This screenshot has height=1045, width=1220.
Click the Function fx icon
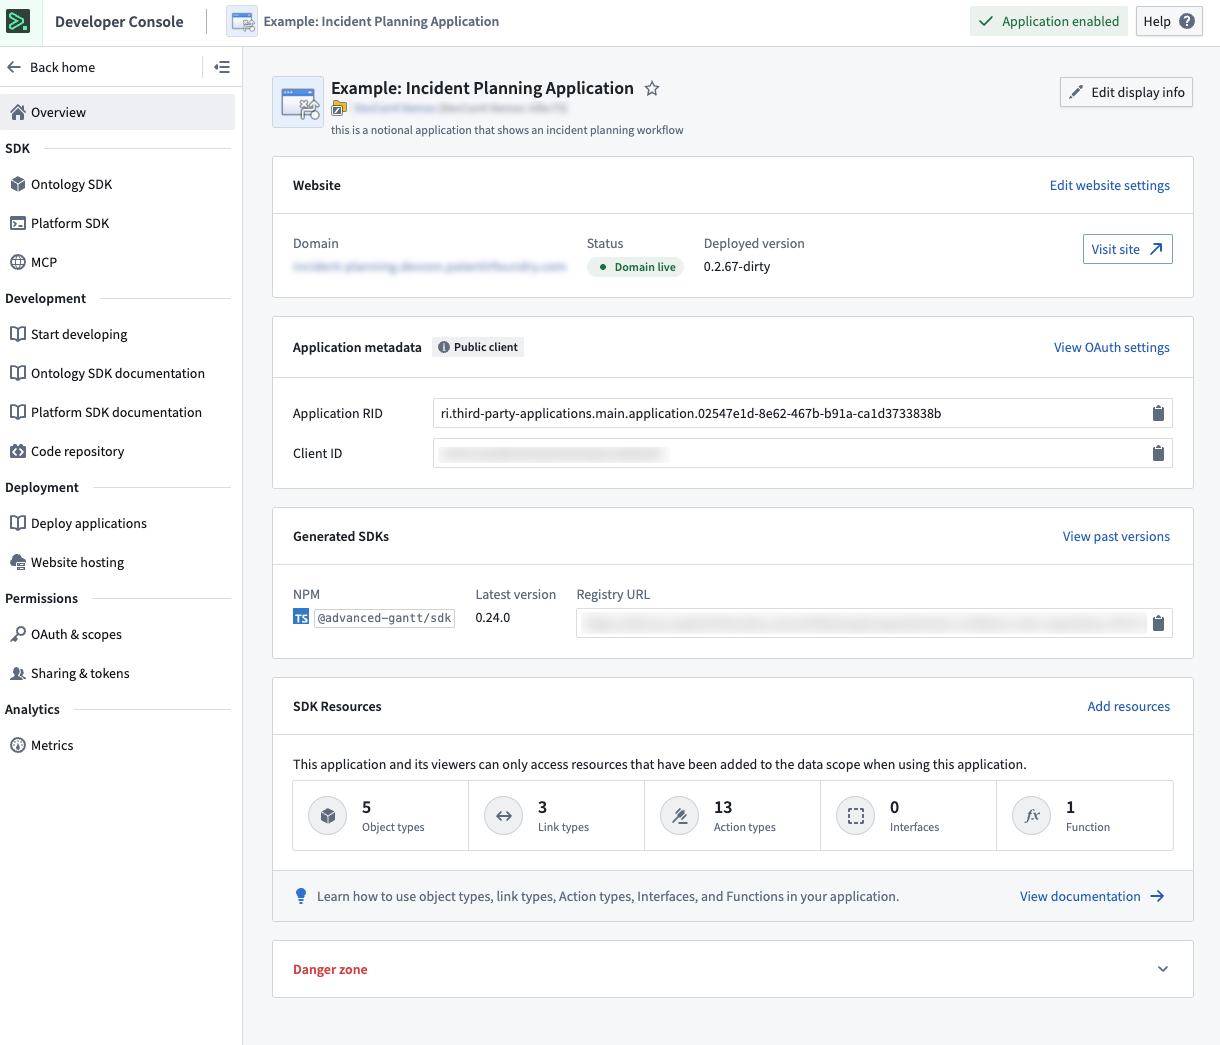(x=1032, y=816)
